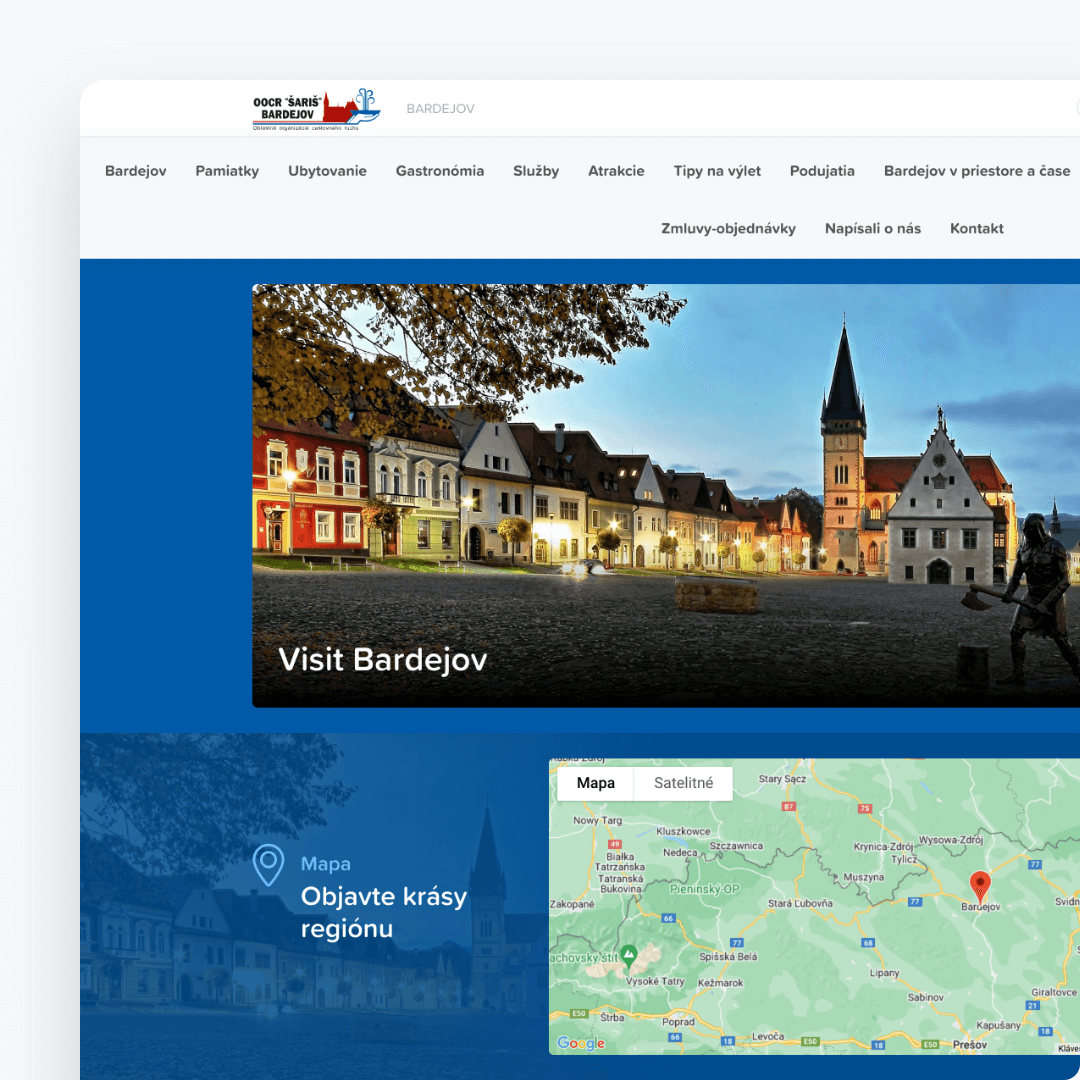The width and height of the screenshot is (1080, 1080).
Task: Open the Pamiatky menu item
Action: 227,171
